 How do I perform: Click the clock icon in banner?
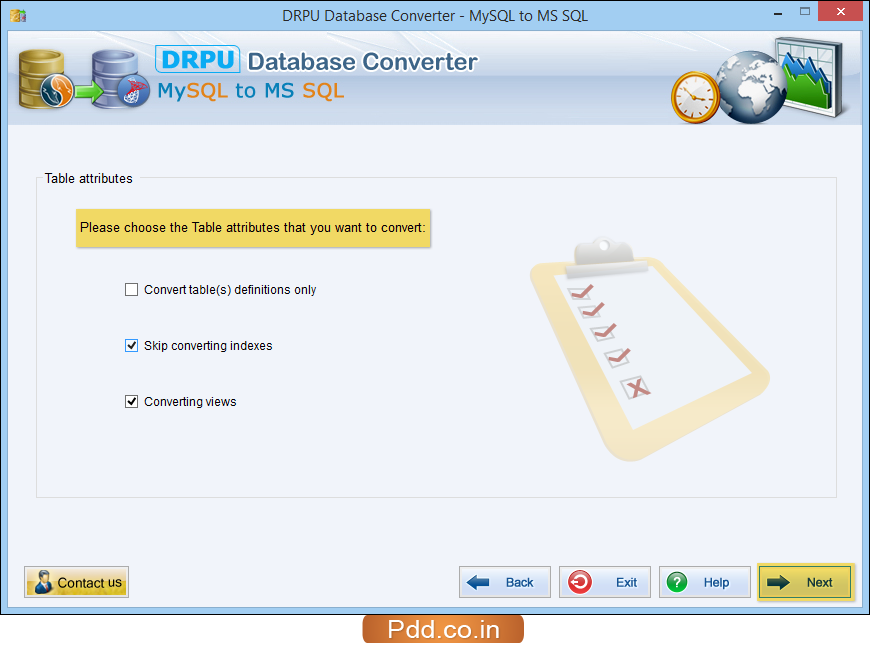pyautogui.click(x=695, y=97)
